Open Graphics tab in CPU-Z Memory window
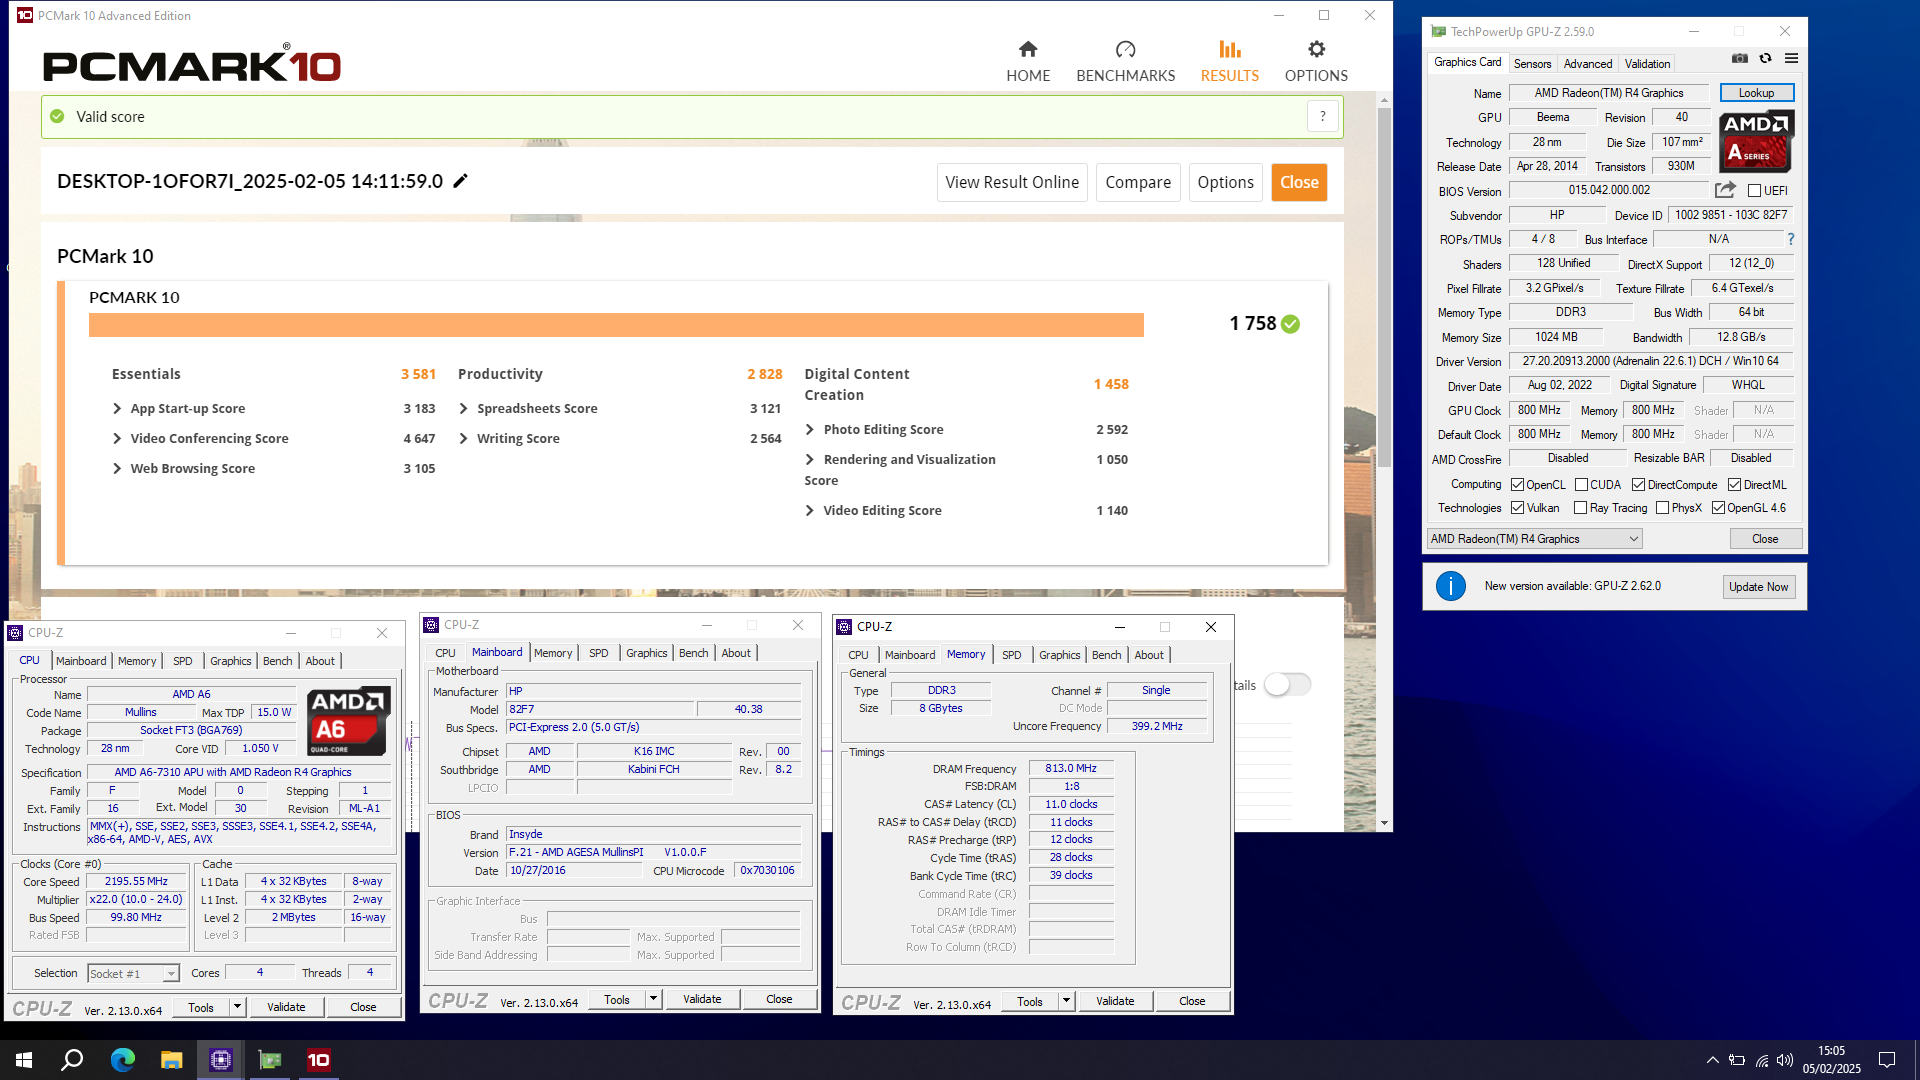 (1059, 655)
